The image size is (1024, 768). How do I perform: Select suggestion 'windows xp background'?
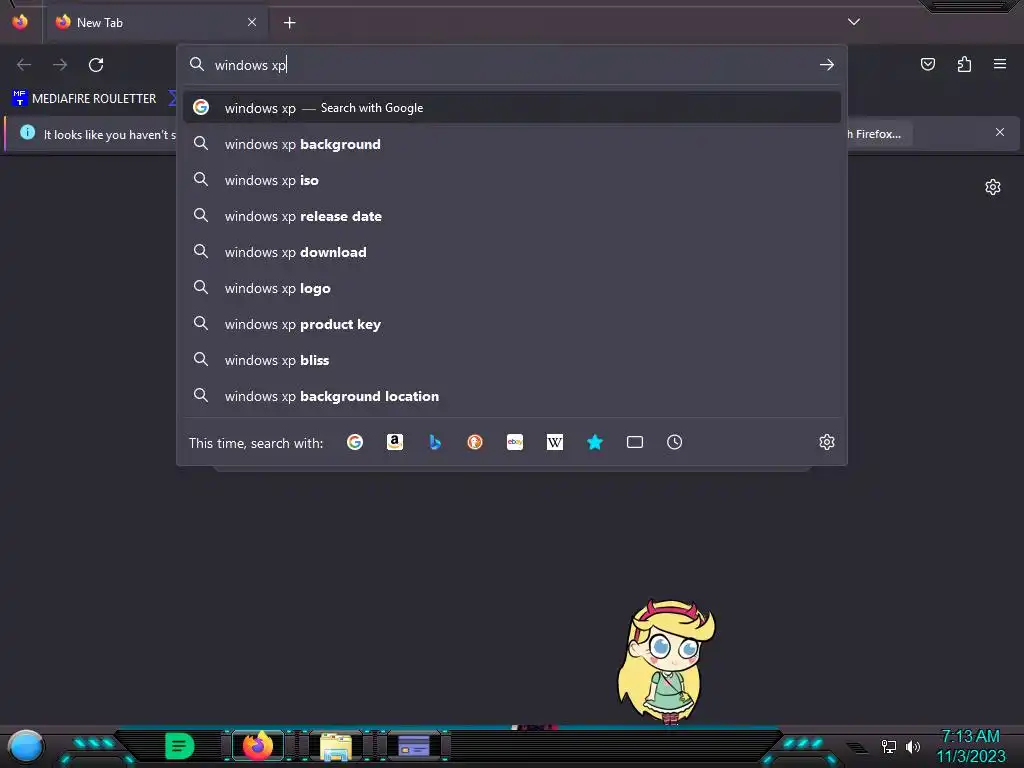click(x=512, y=144)
